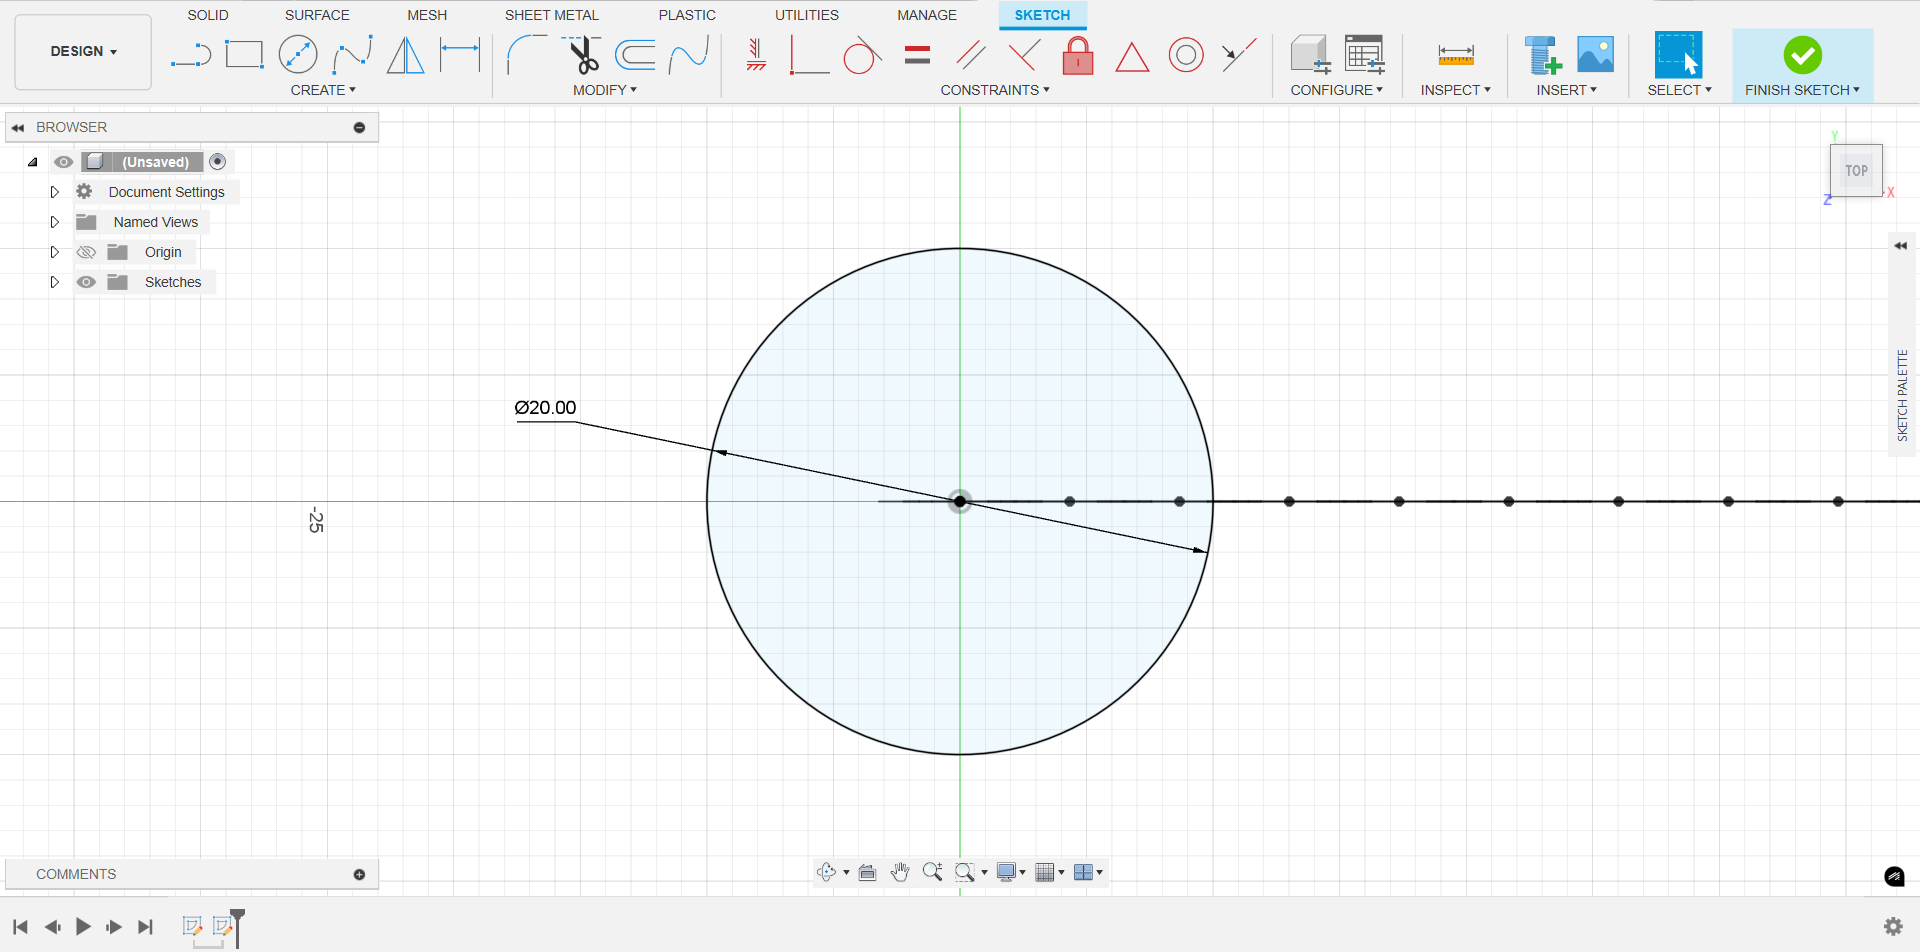The height and width of the screenshot is (952, 1920).
Task: Select the Fillet tool
Action: click(527, 55)
